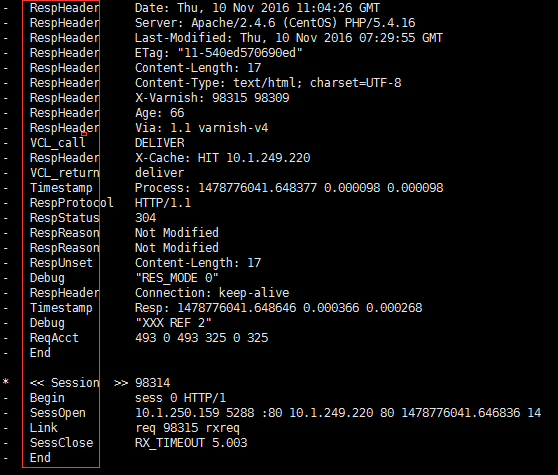This screenshot has width=558, height=475.
Task: Click the Debug "RES_MODE 0" text
Action: 177,278
